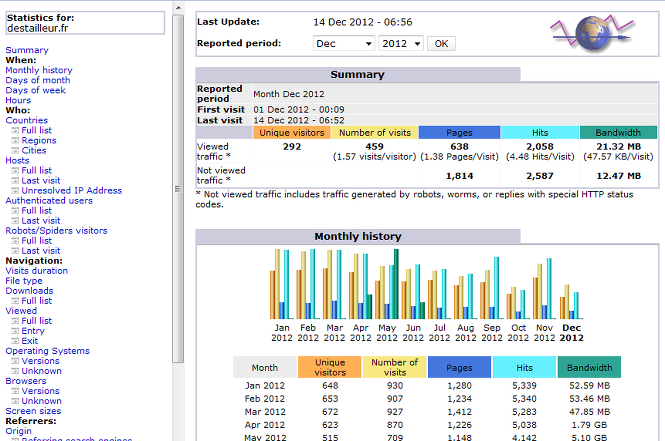Open the Visits duration navigation link
Image resolution: width=665 pixels, height=441 pixels.
[36, 270]
